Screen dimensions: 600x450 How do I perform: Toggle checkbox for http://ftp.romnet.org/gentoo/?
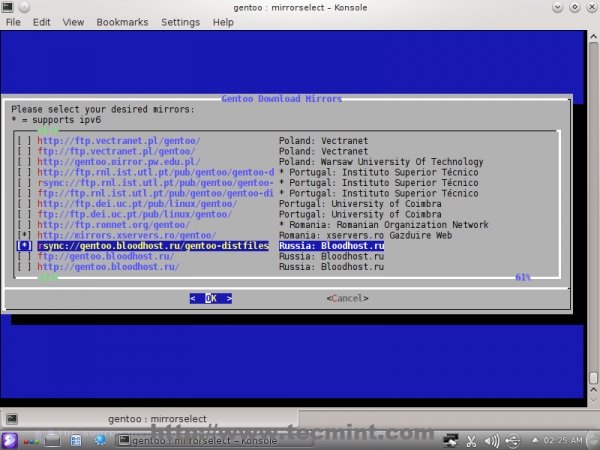[24, 225]
